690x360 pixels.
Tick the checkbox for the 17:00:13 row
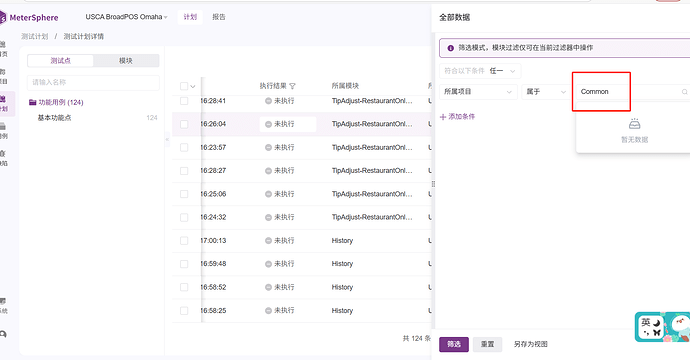184,241
